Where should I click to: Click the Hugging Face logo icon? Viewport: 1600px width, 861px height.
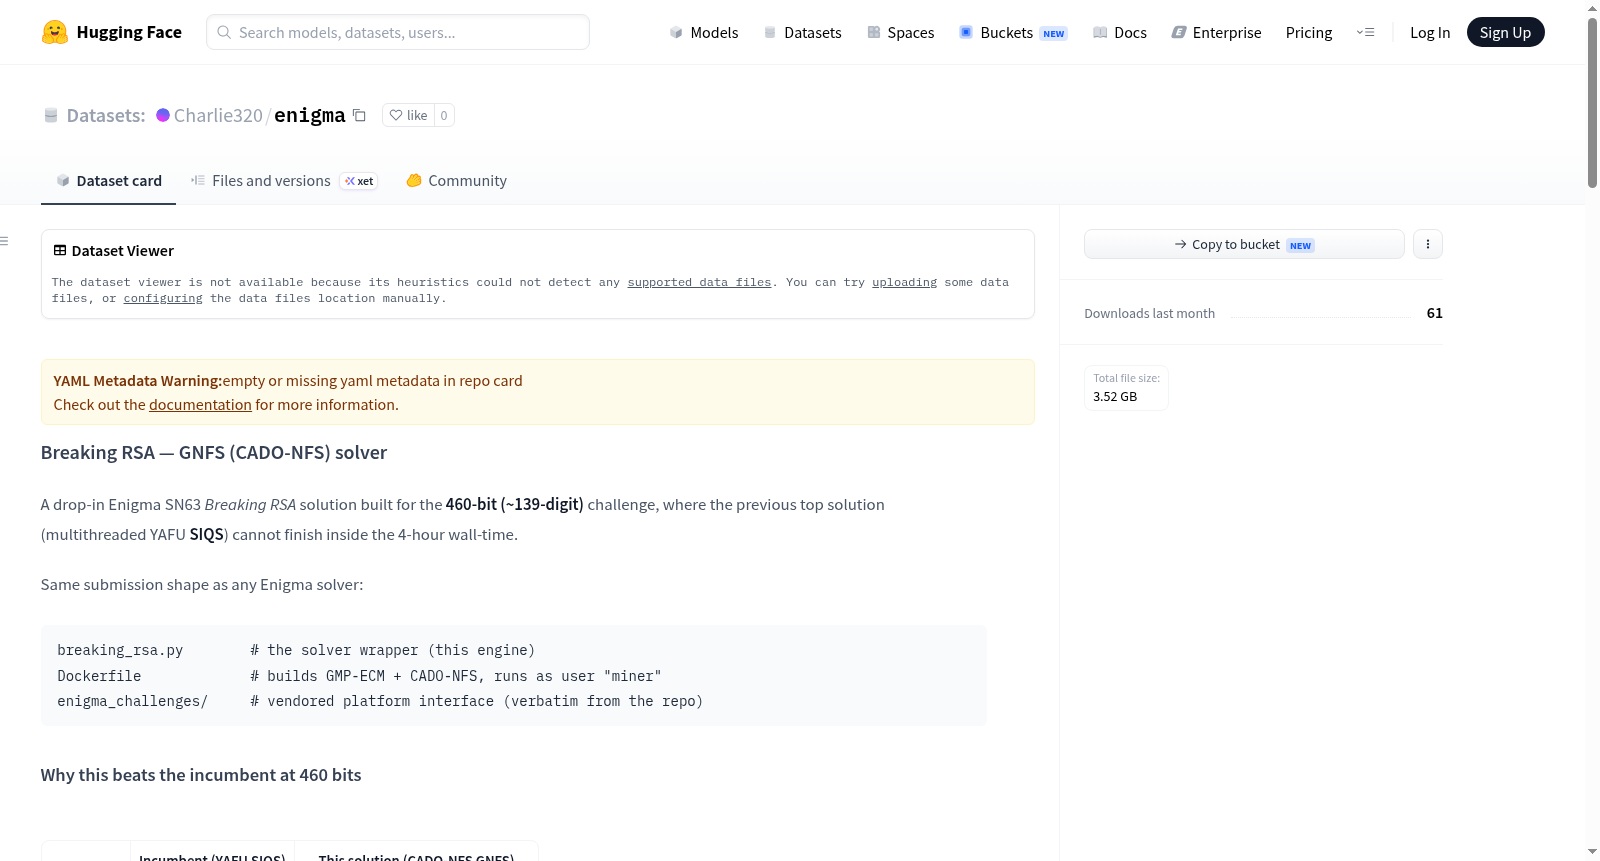point(55,32)
